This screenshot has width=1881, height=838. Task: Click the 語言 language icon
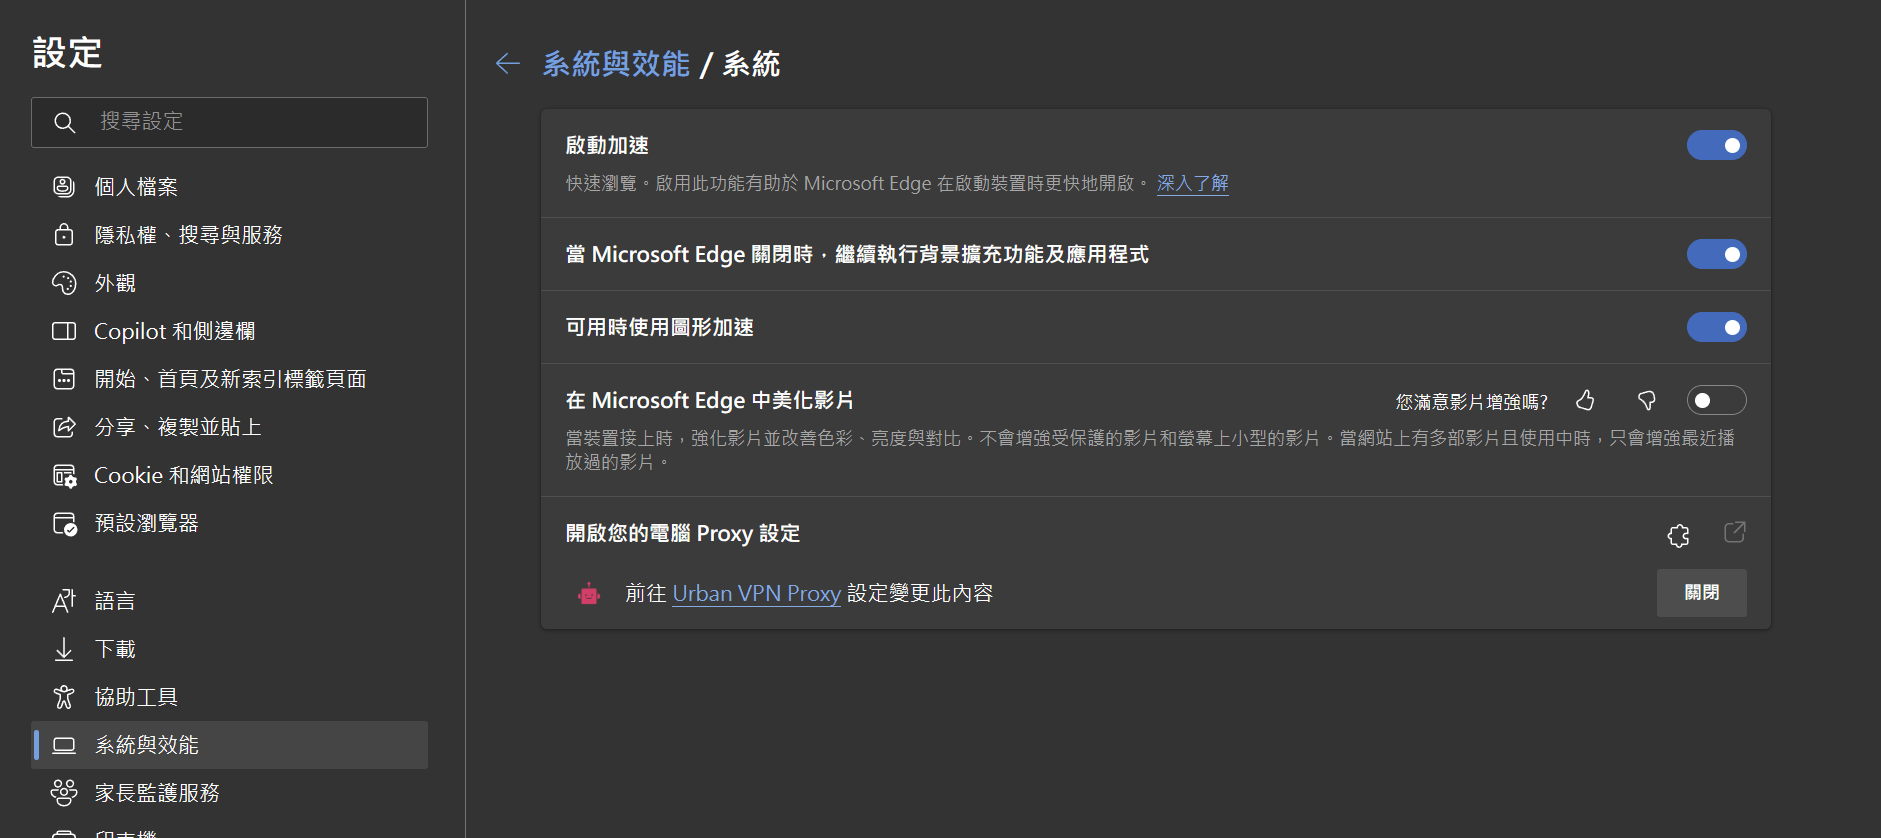64,601
